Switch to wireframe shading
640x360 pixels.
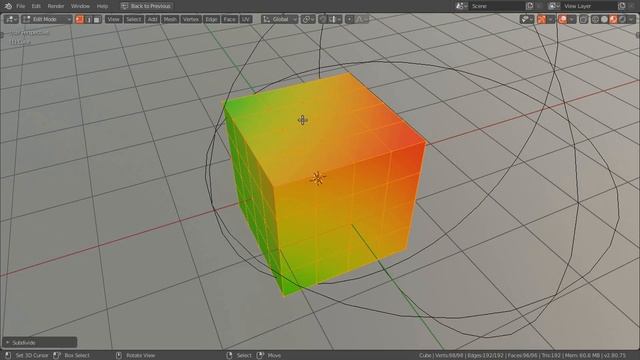596,19
